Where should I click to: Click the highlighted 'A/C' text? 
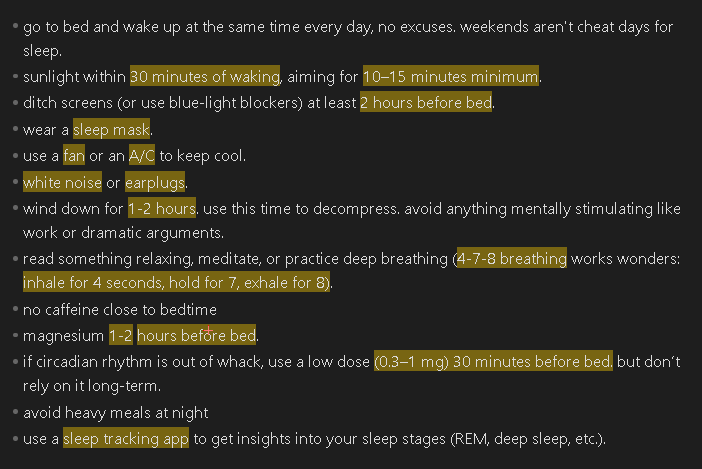point(141,156)
